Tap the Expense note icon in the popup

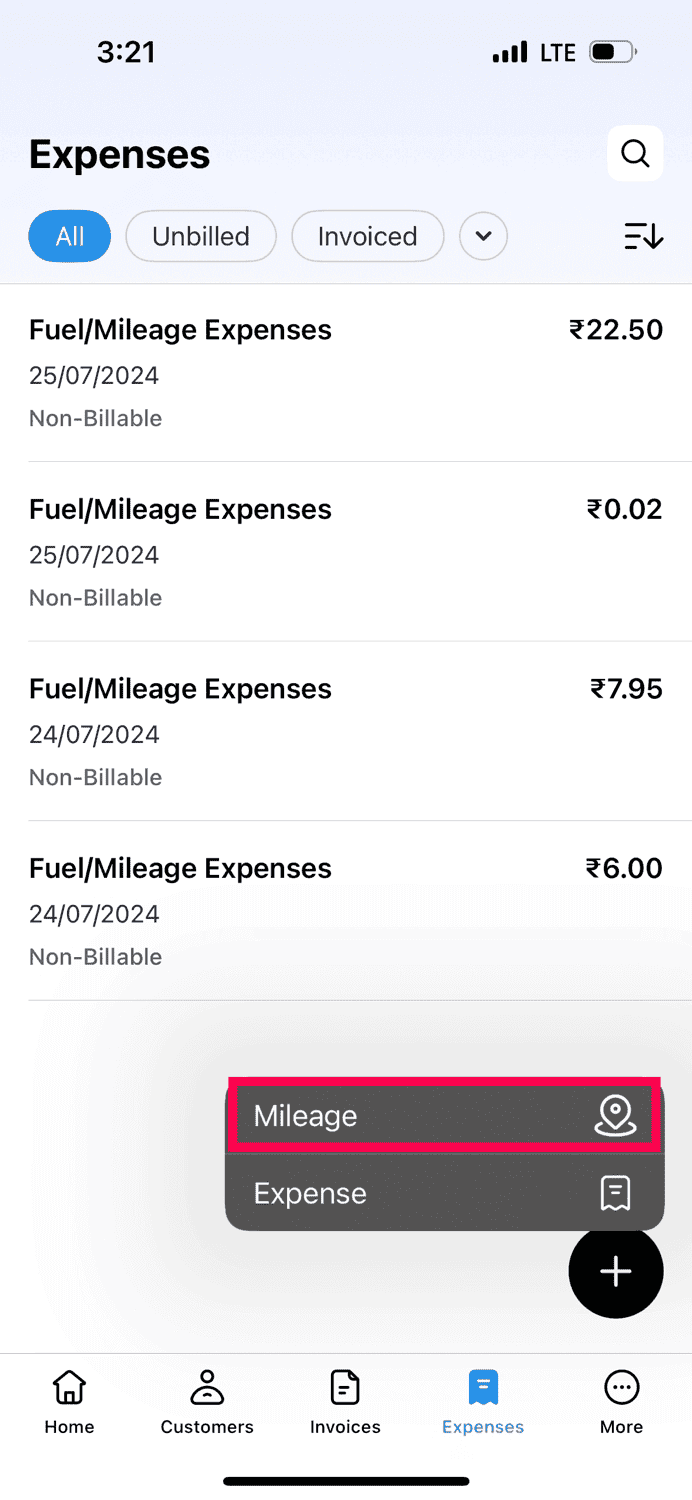616,1192
